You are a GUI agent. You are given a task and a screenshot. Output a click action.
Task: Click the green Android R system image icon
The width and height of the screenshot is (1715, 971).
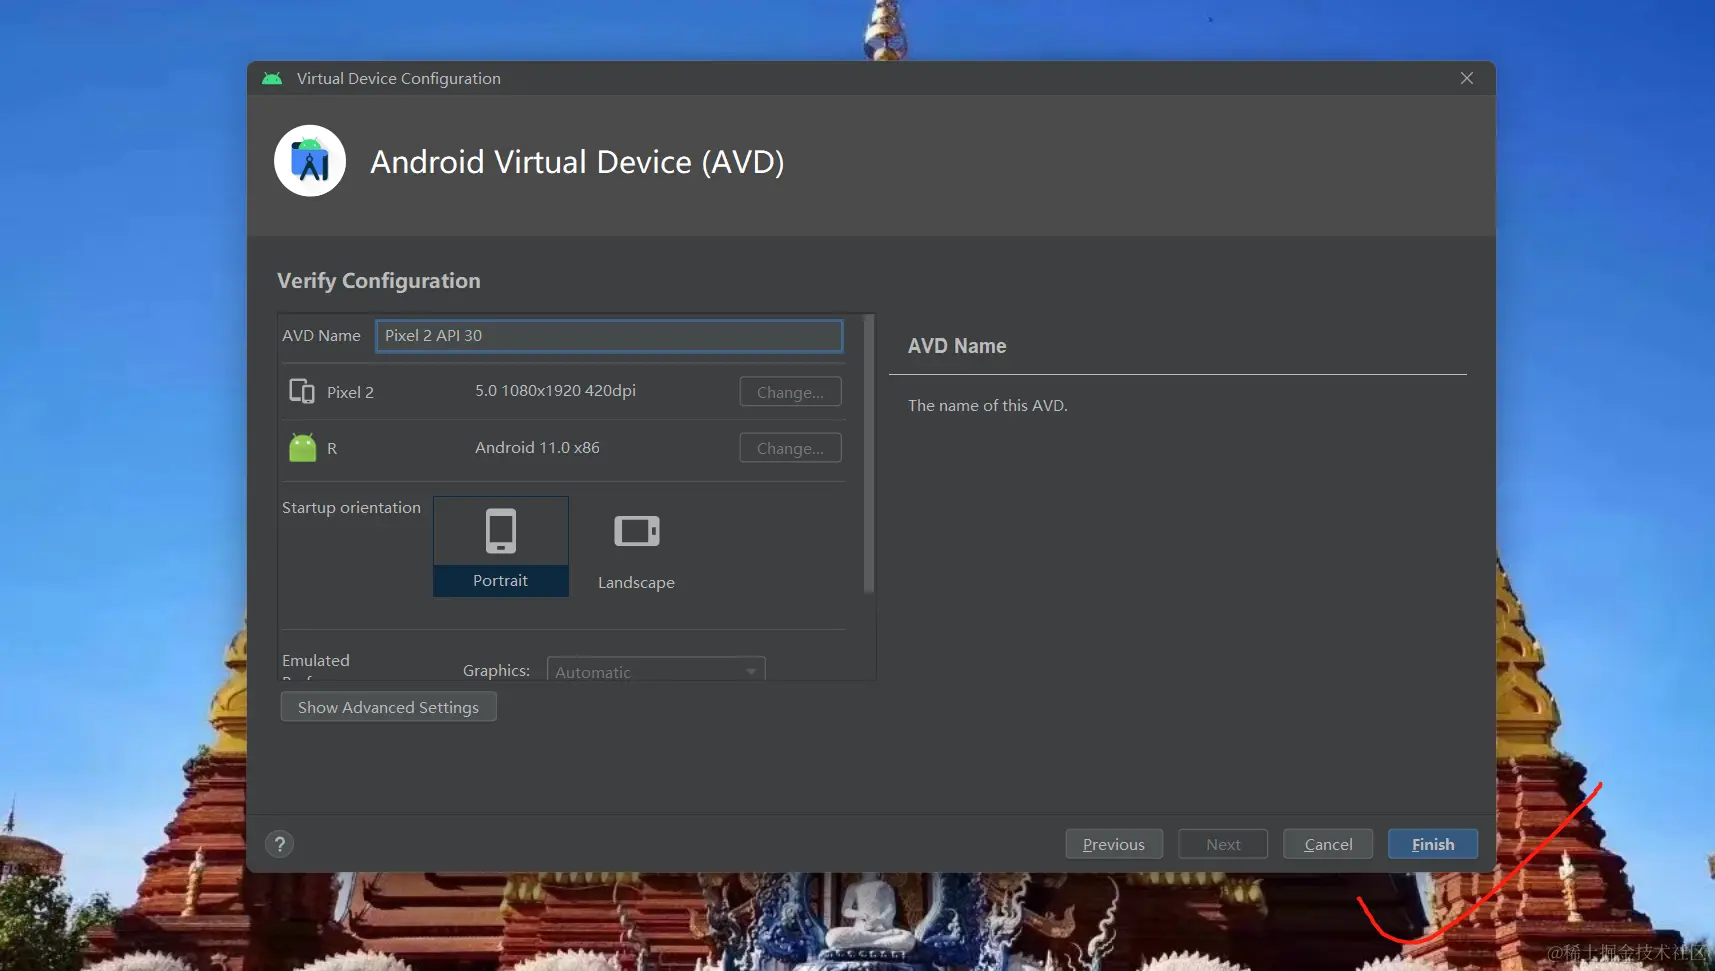302,447
